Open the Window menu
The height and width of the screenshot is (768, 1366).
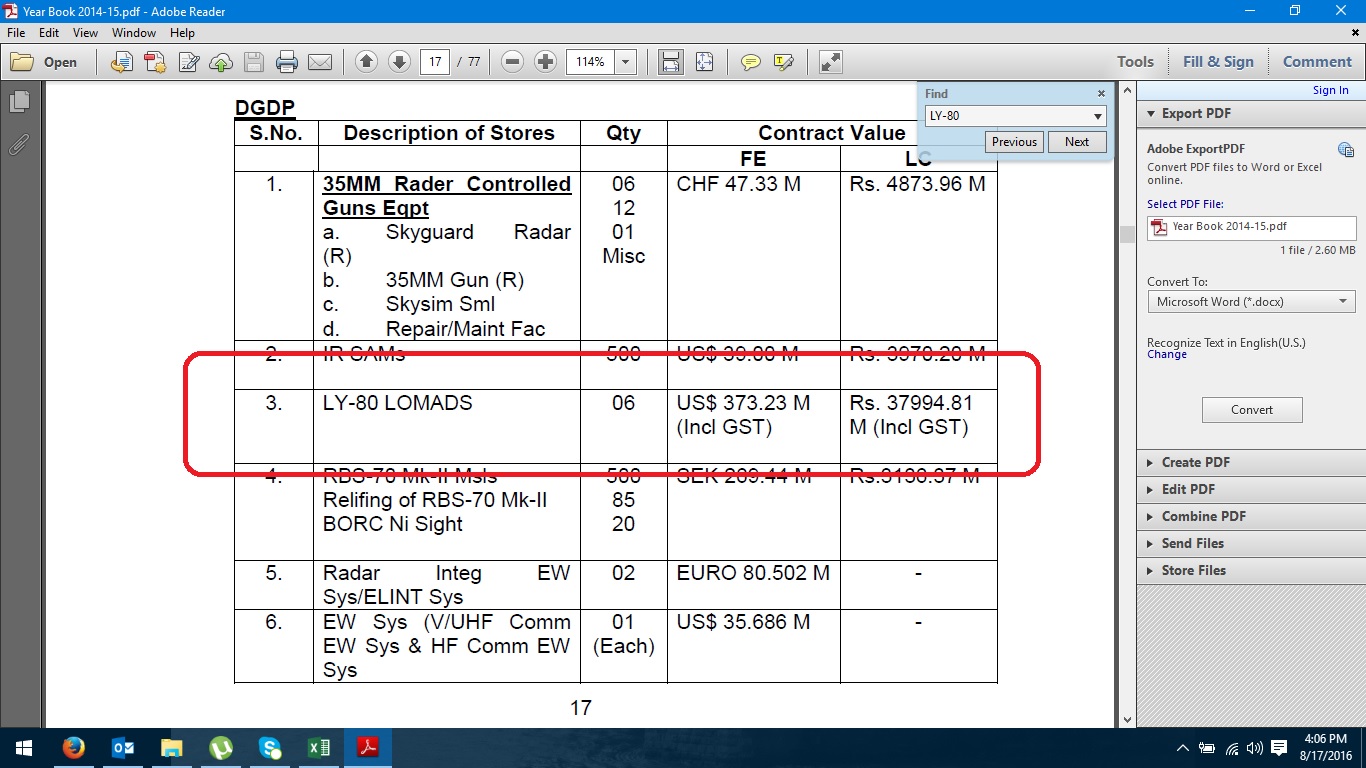134,33
